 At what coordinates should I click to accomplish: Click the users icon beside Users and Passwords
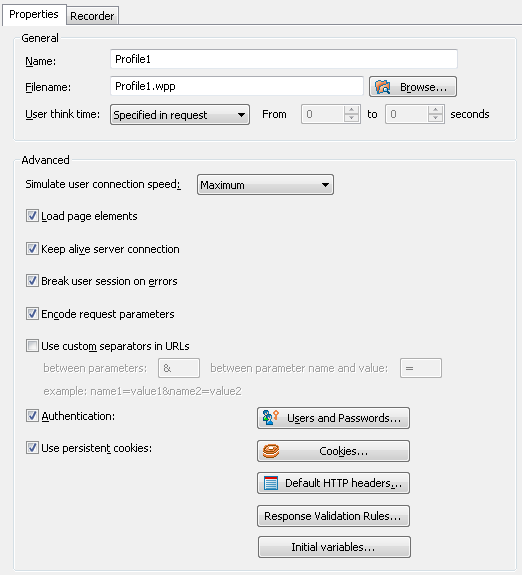pos(271,417)
